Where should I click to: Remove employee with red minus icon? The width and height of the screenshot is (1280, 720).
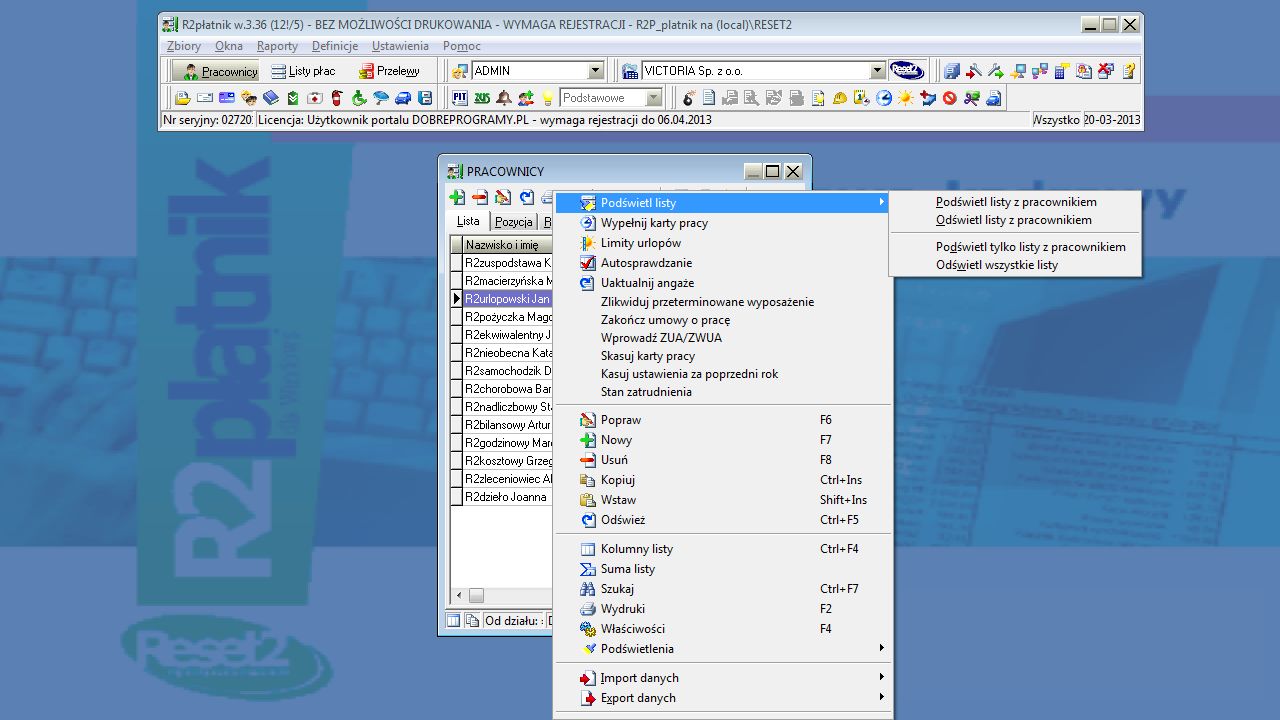tap(480, 197)
